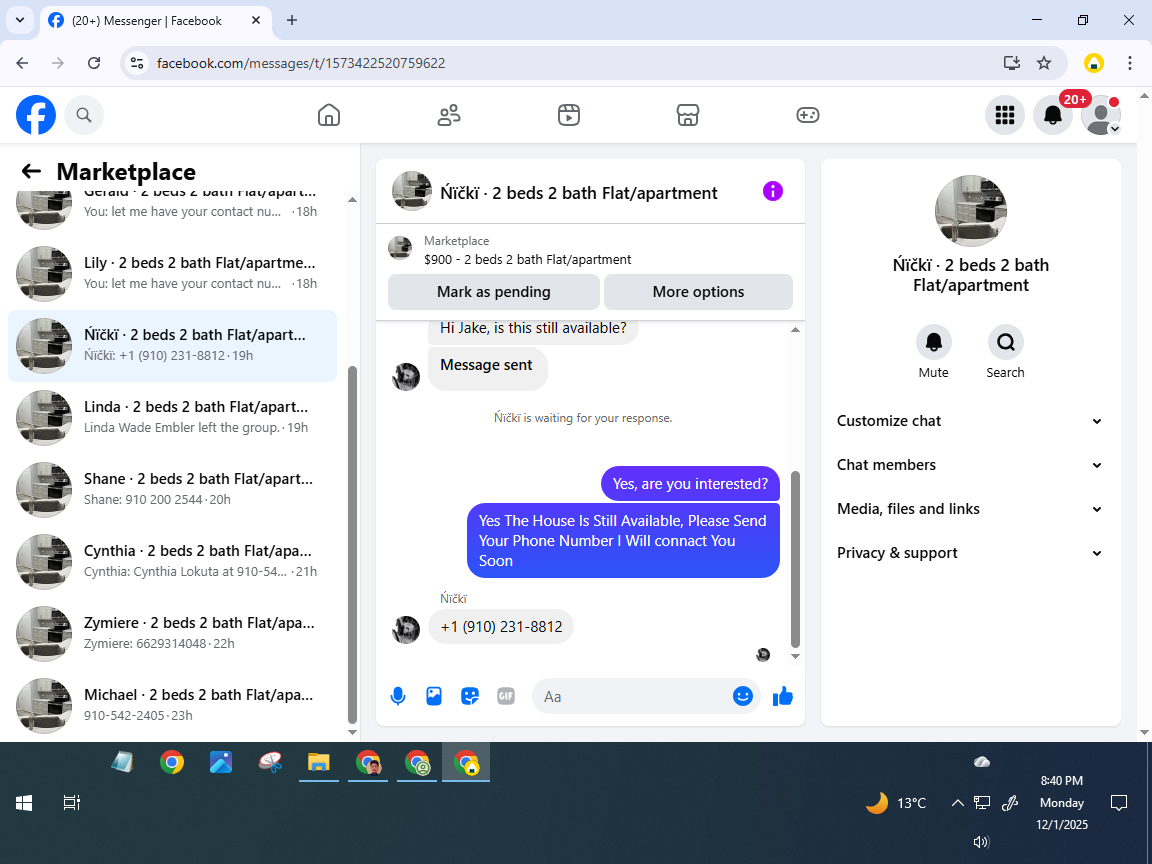The height and width of the screenshot is (864, 1152).
Task: Open the nine-dot Menu grid icon
Action: (x=1004, y=115)
